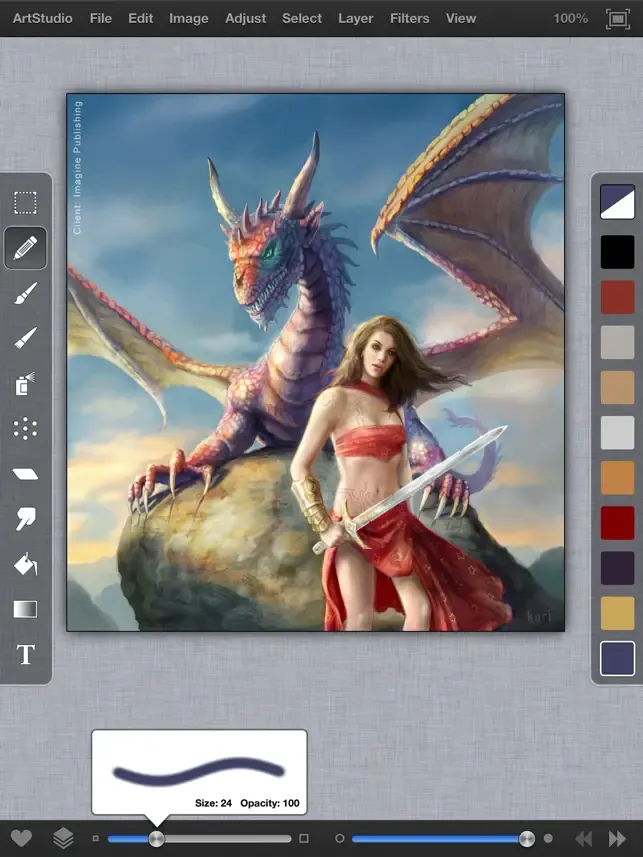
Task: Activate the paint bucket fill tool
Action: tap(25, 564)
